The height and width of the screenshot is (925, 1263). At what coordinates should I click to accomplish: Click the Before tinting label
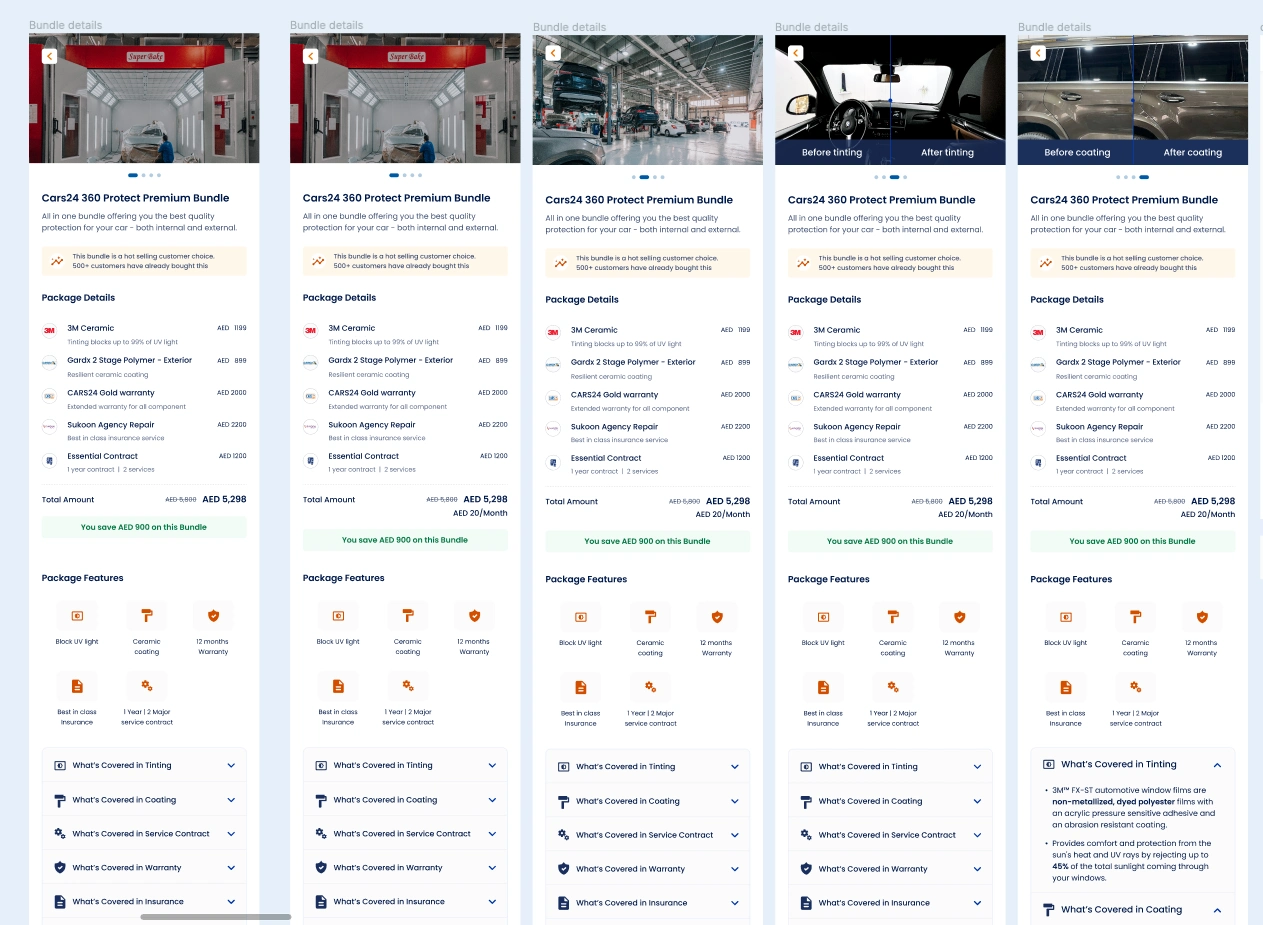click(x=832, y=153)
